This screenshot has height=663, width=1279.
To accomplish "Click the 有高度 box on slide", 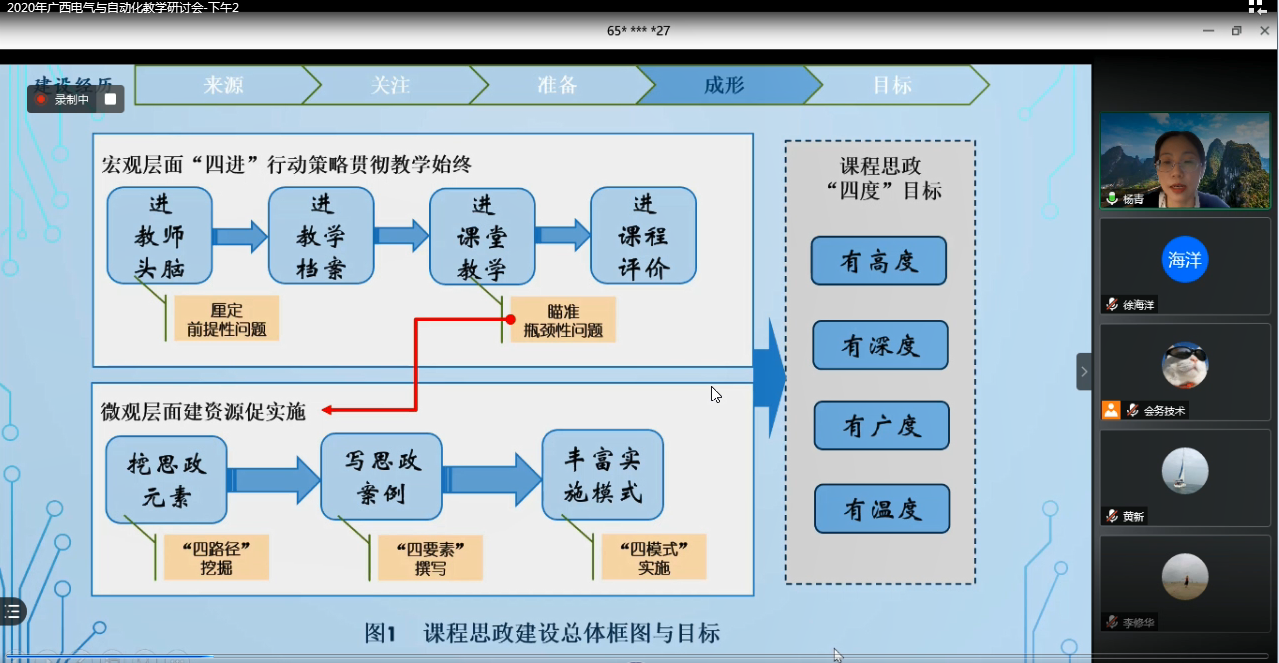I will 879,261.
